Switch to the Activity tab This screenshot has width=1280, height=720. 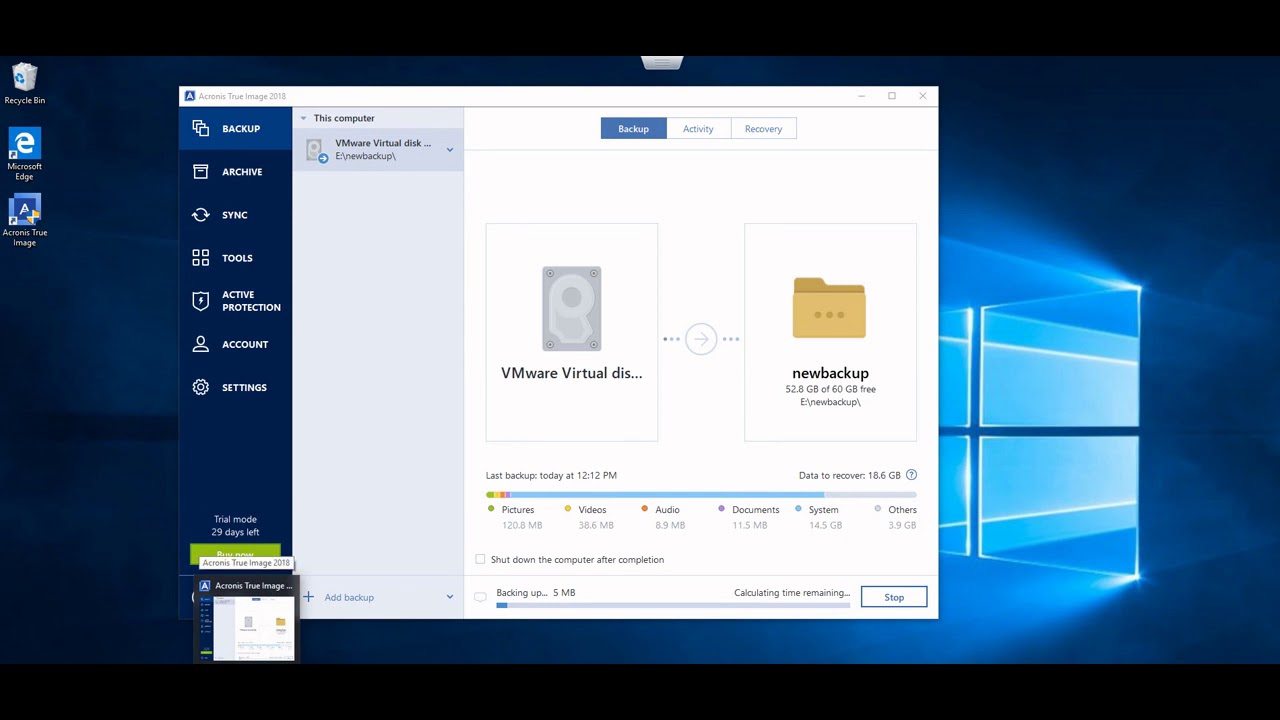[x=698, y=129]
